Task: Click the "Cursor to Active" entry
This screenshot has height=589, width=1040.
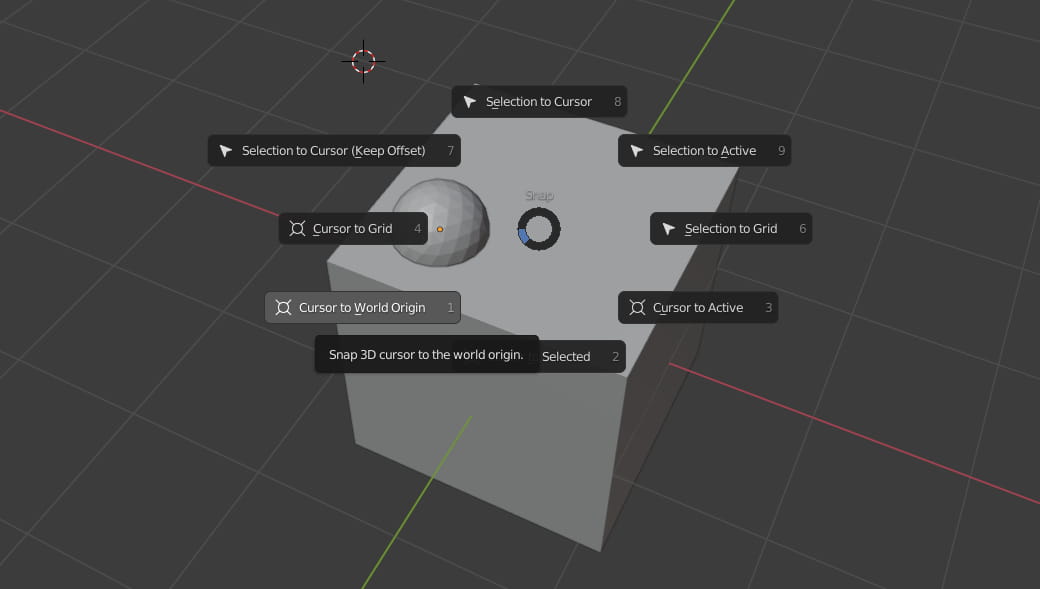Action: [697, 307]
